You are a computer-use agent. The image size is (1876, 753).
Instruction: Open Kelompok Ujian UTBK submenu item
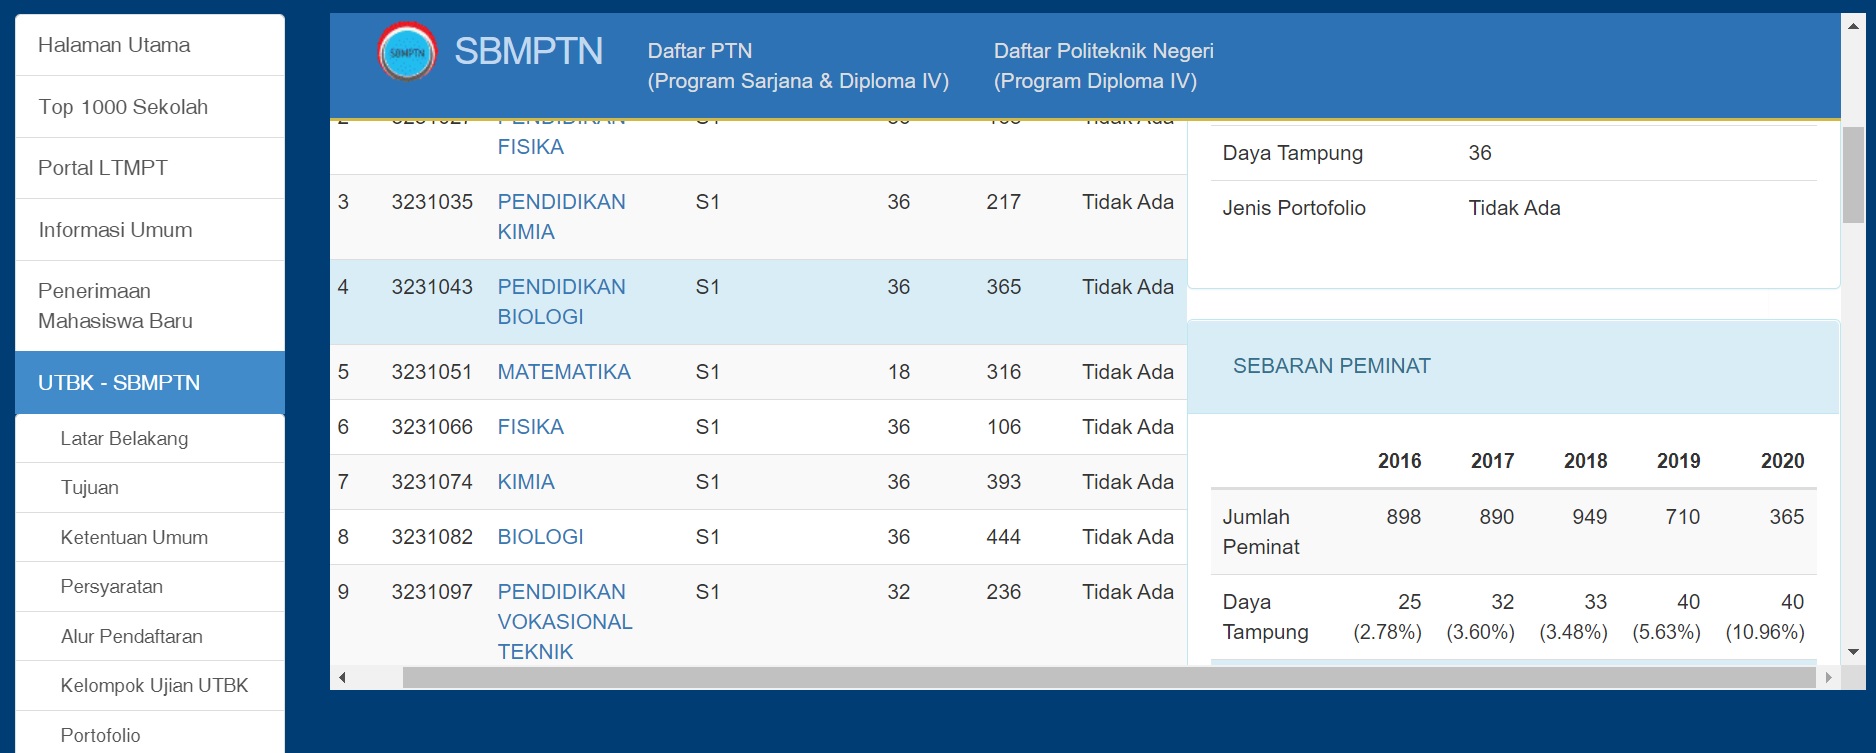point(150,685)
